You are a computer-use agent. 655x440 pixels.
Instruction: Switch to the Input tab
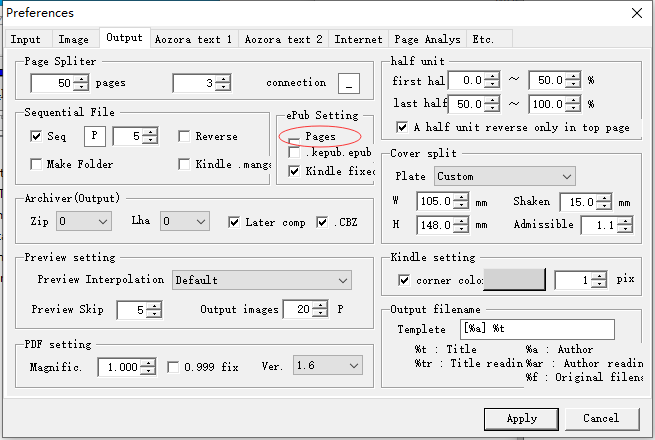(x=25, y=39)
